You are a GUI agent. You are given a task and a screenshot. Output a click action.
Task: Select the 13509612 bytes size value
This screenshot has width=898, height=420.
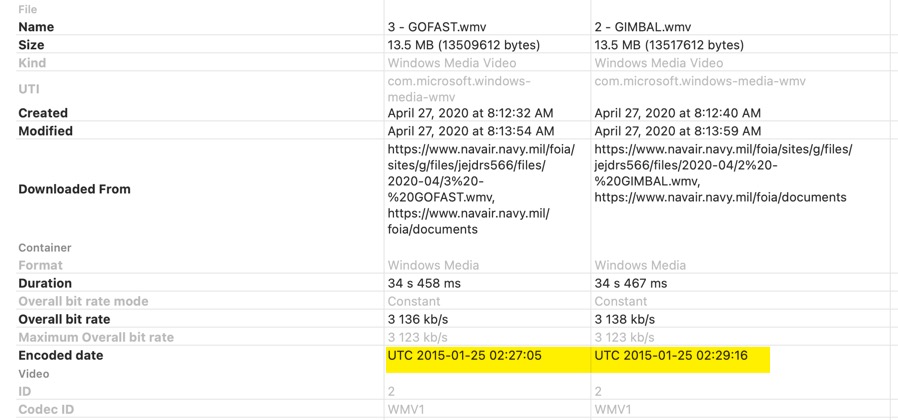[x=463, y=45]
